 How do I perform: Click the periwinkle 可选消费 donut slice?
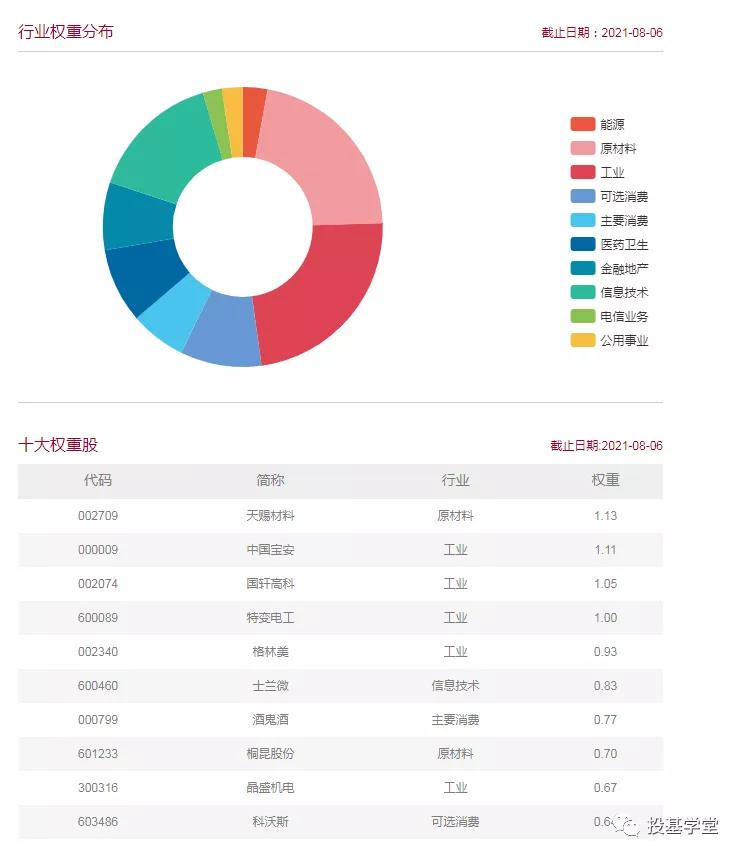(x=225, y=332)
